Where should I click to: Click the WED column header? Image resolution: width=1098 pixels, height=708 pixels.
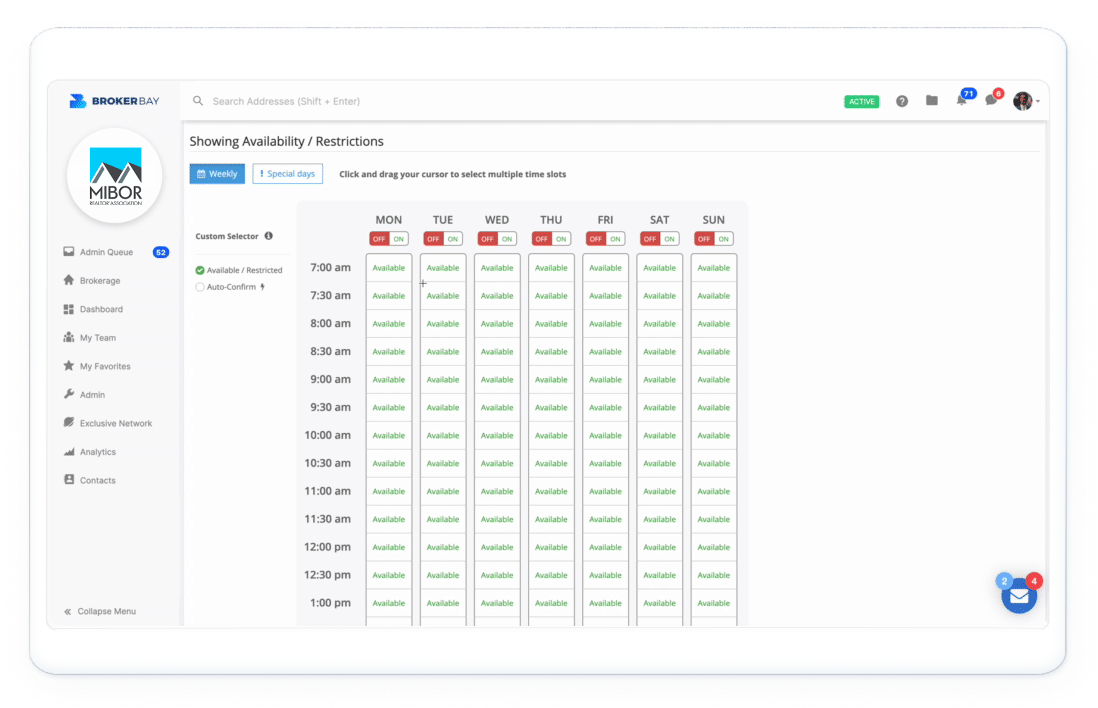[x=497, y=220]
